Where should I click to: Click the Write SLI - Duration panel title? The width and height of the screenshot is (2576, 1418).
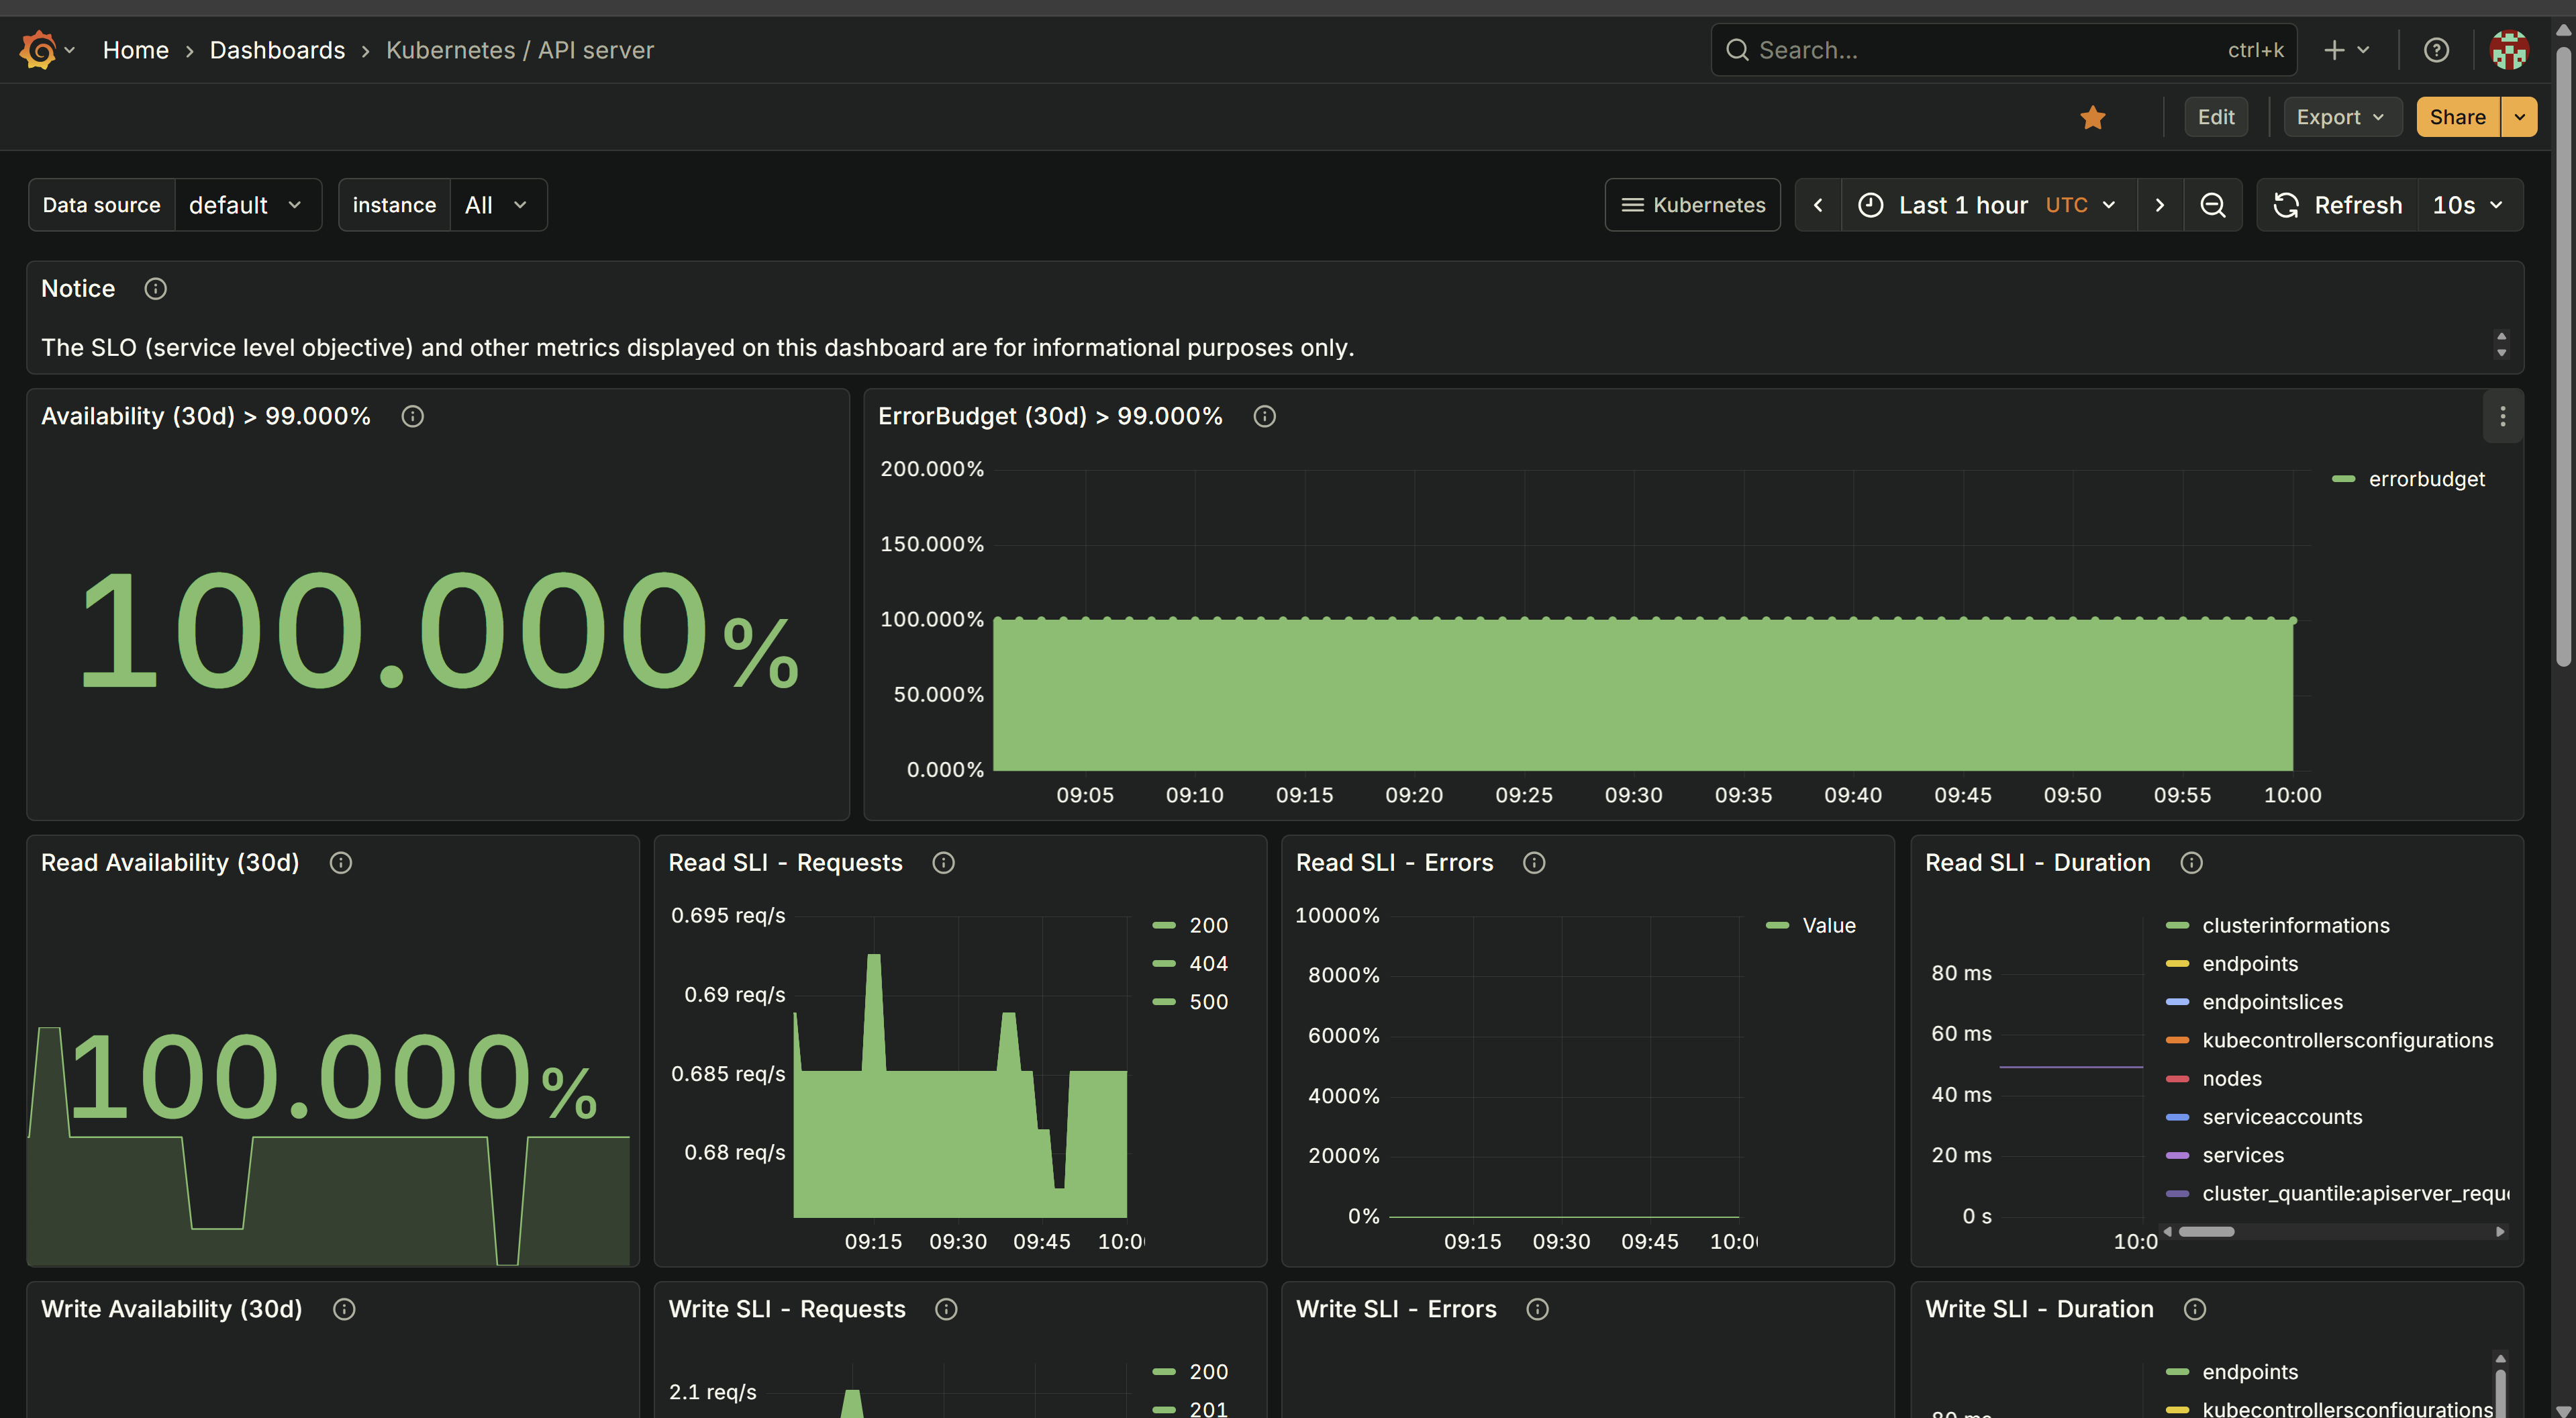(2039, 1309)
